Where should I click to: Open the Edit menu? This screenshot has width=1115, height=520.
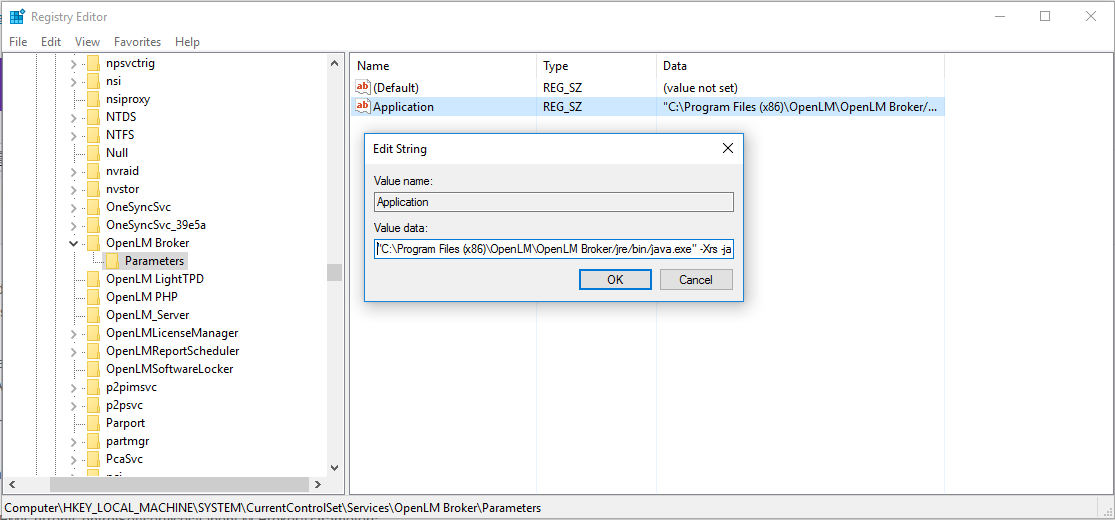pos(51,42)
